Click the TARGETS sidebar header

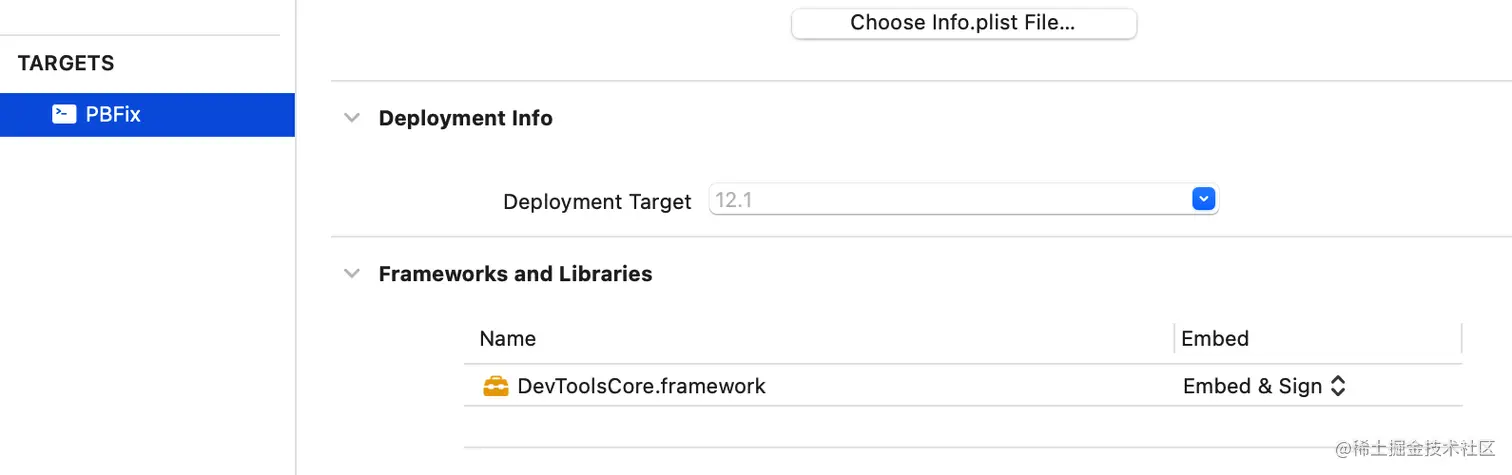66,63
